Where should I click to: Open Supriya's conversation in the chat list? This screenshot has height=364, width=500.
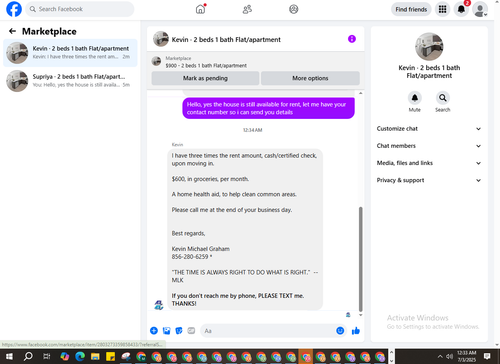70,81
